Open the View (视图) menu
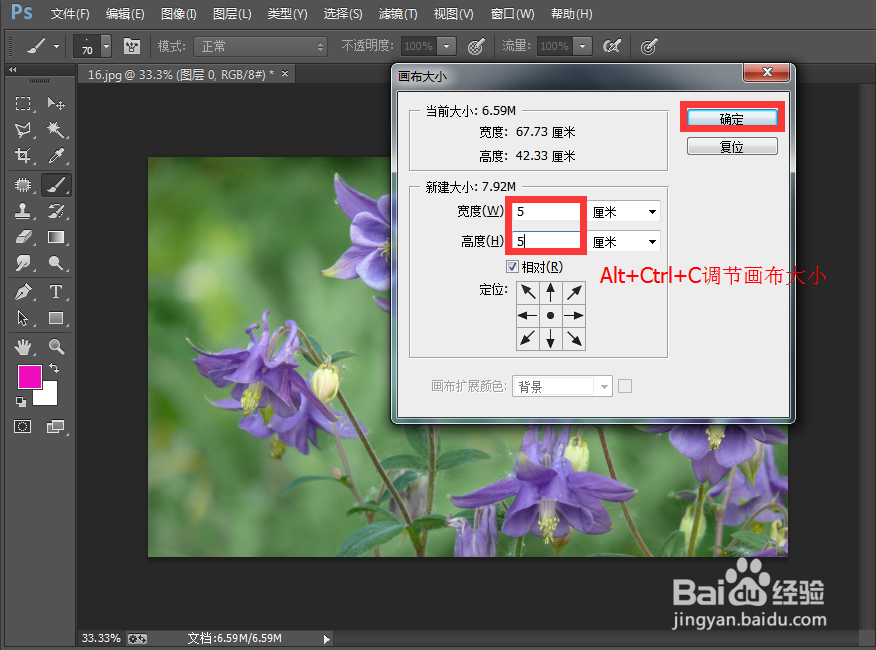The width and height of the screenshot is (876, 650). (x=453, y=14)
